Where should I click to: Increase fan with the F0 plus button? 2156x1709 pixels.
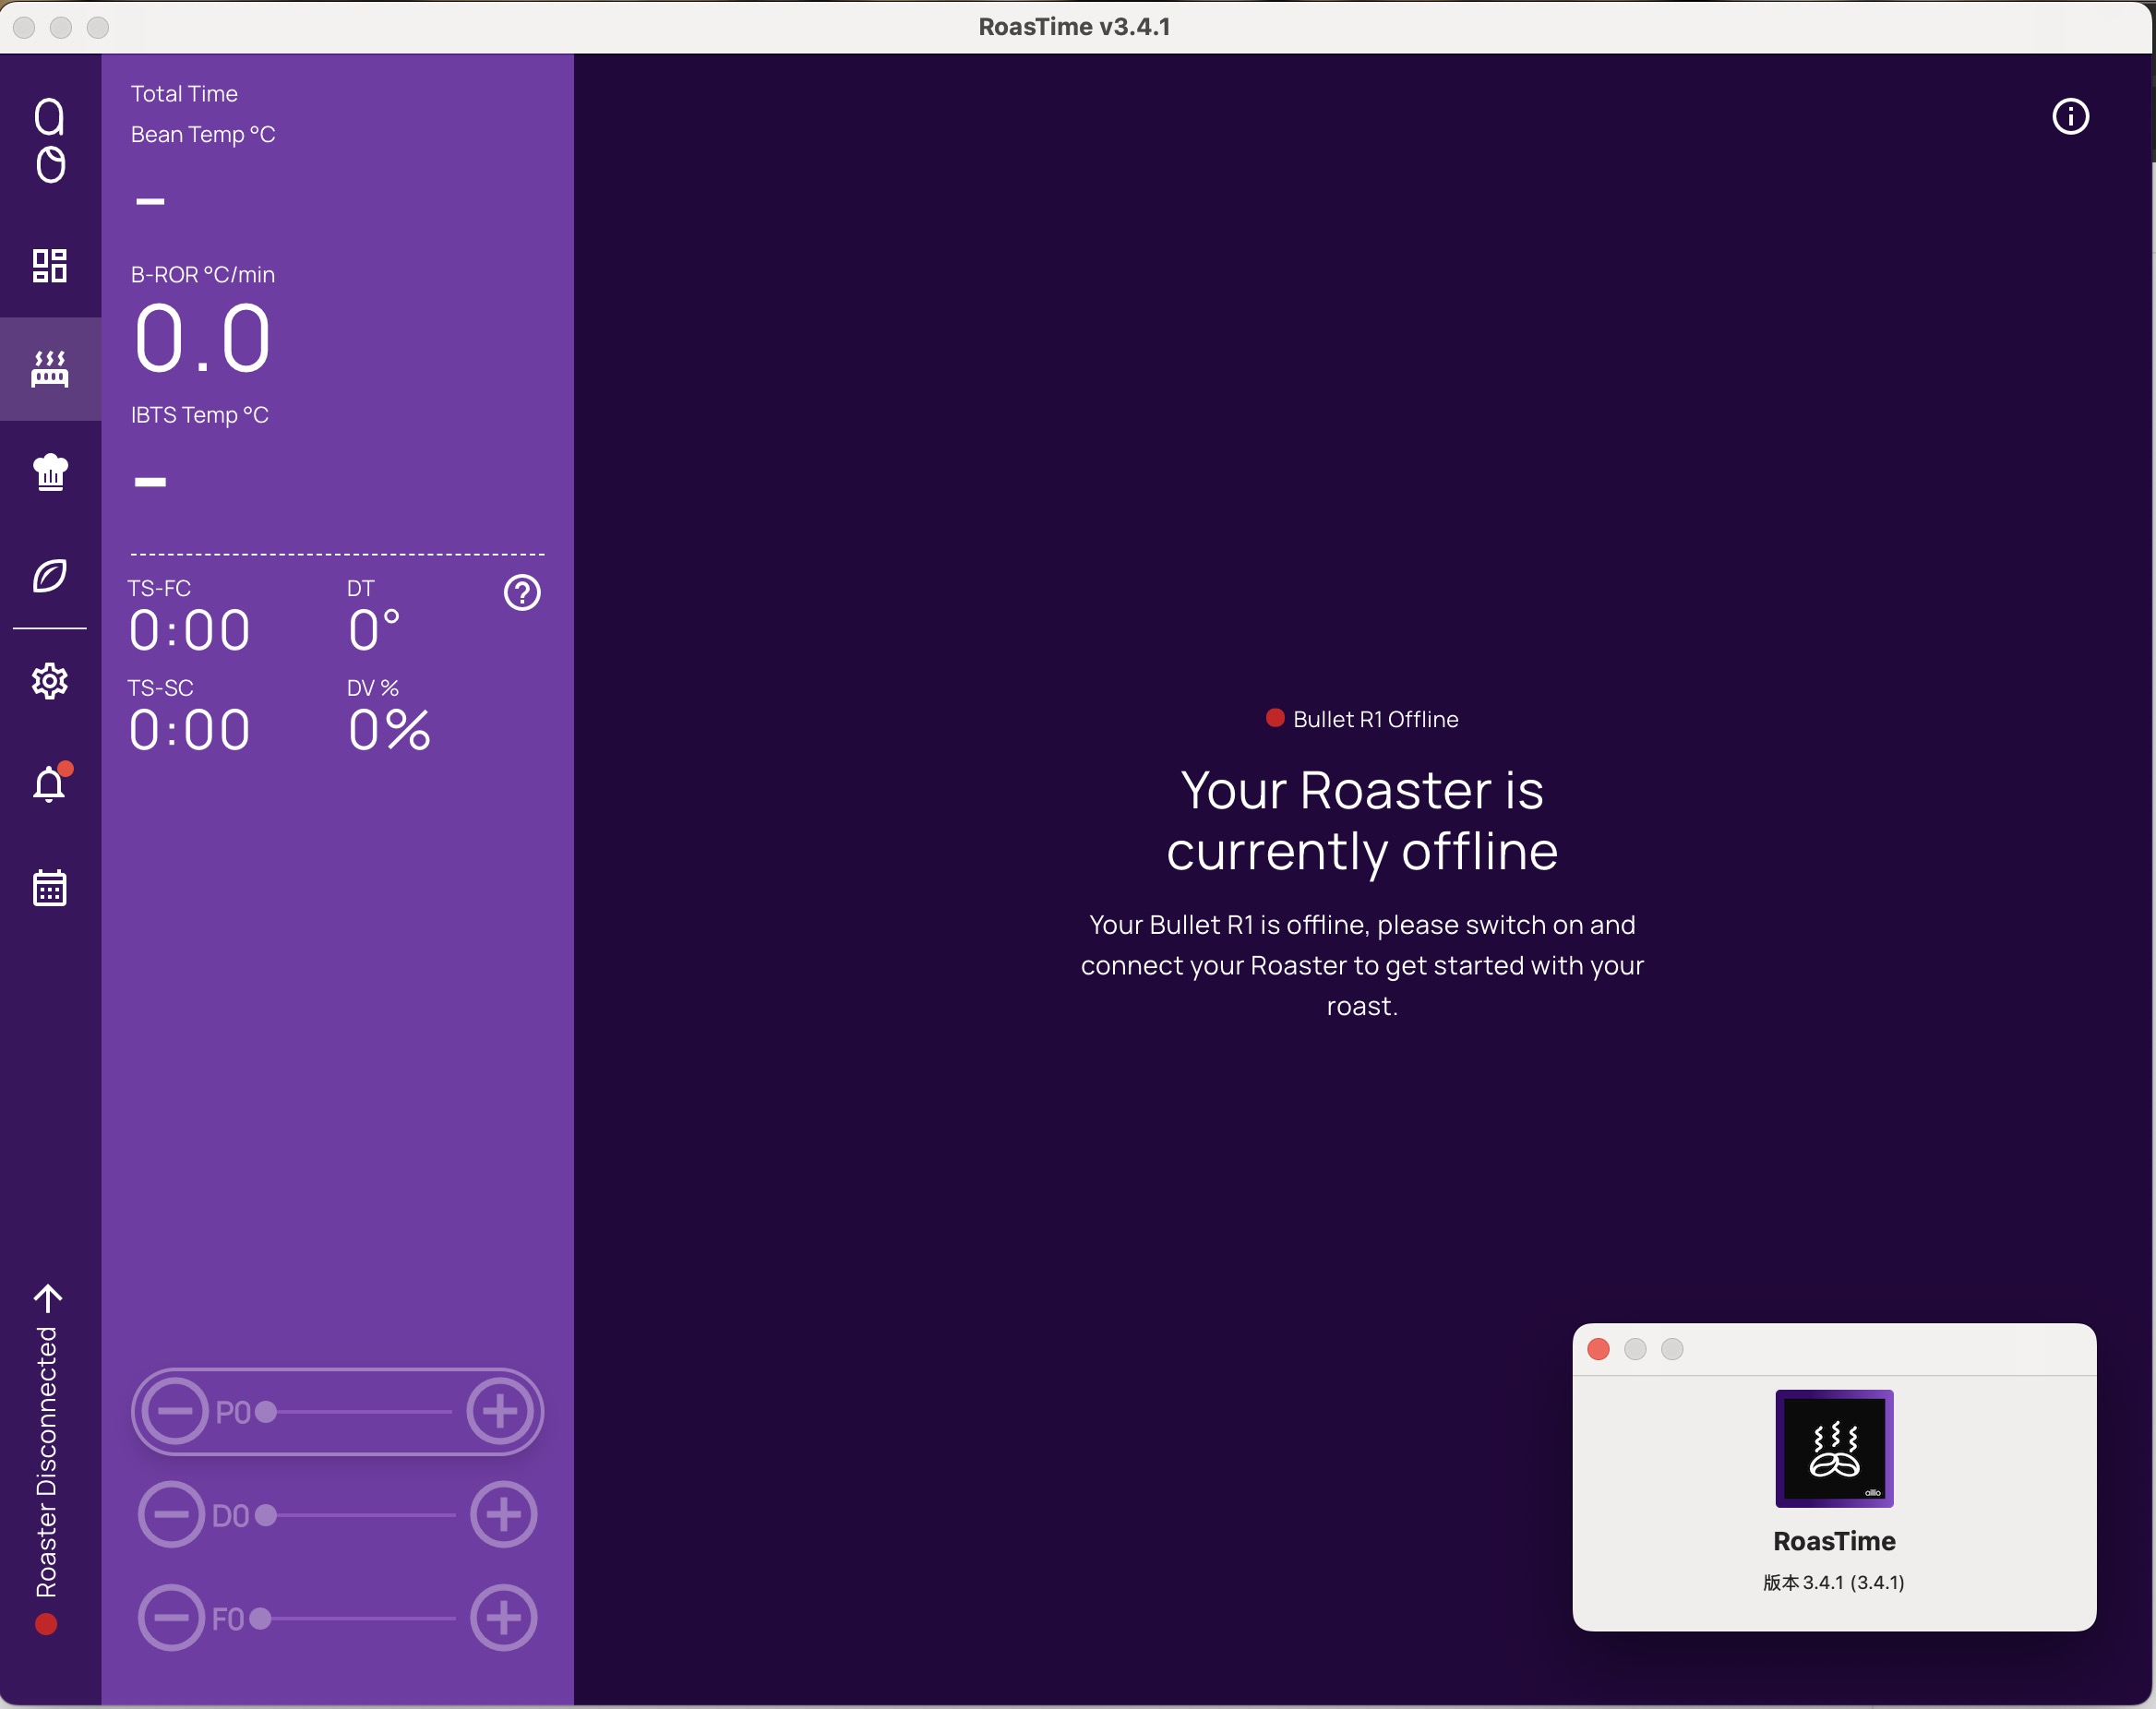pyautogui.click(x=504, y=1618)
